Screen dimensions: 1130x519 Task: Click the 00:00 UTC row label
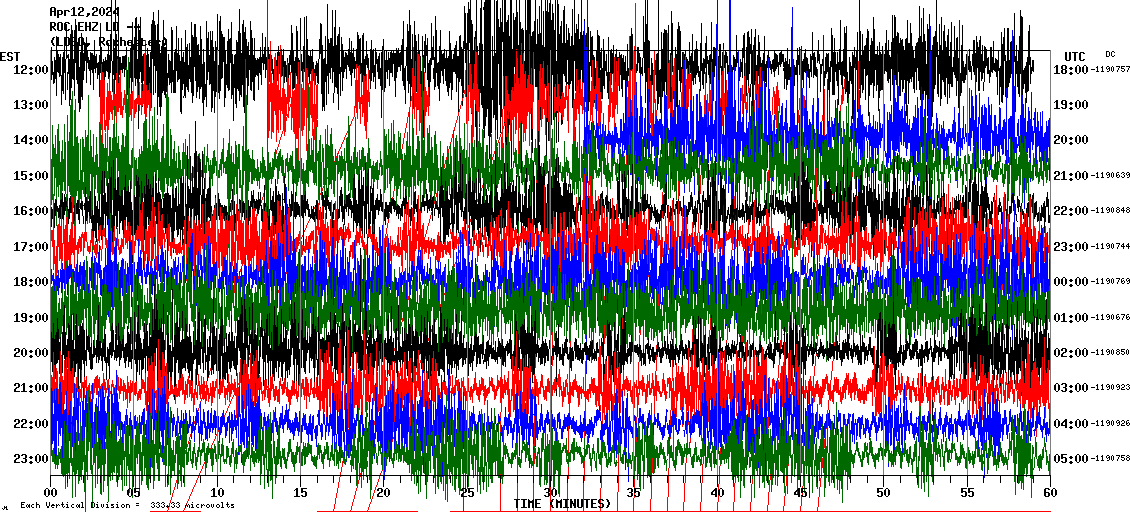(1069, 282)
